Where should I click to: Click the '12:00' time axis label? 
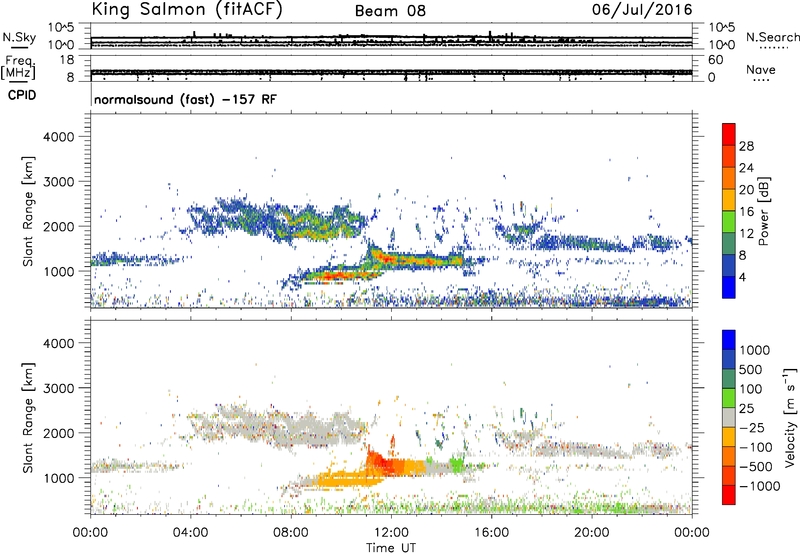pyautogui.click(x=391, y=533)
